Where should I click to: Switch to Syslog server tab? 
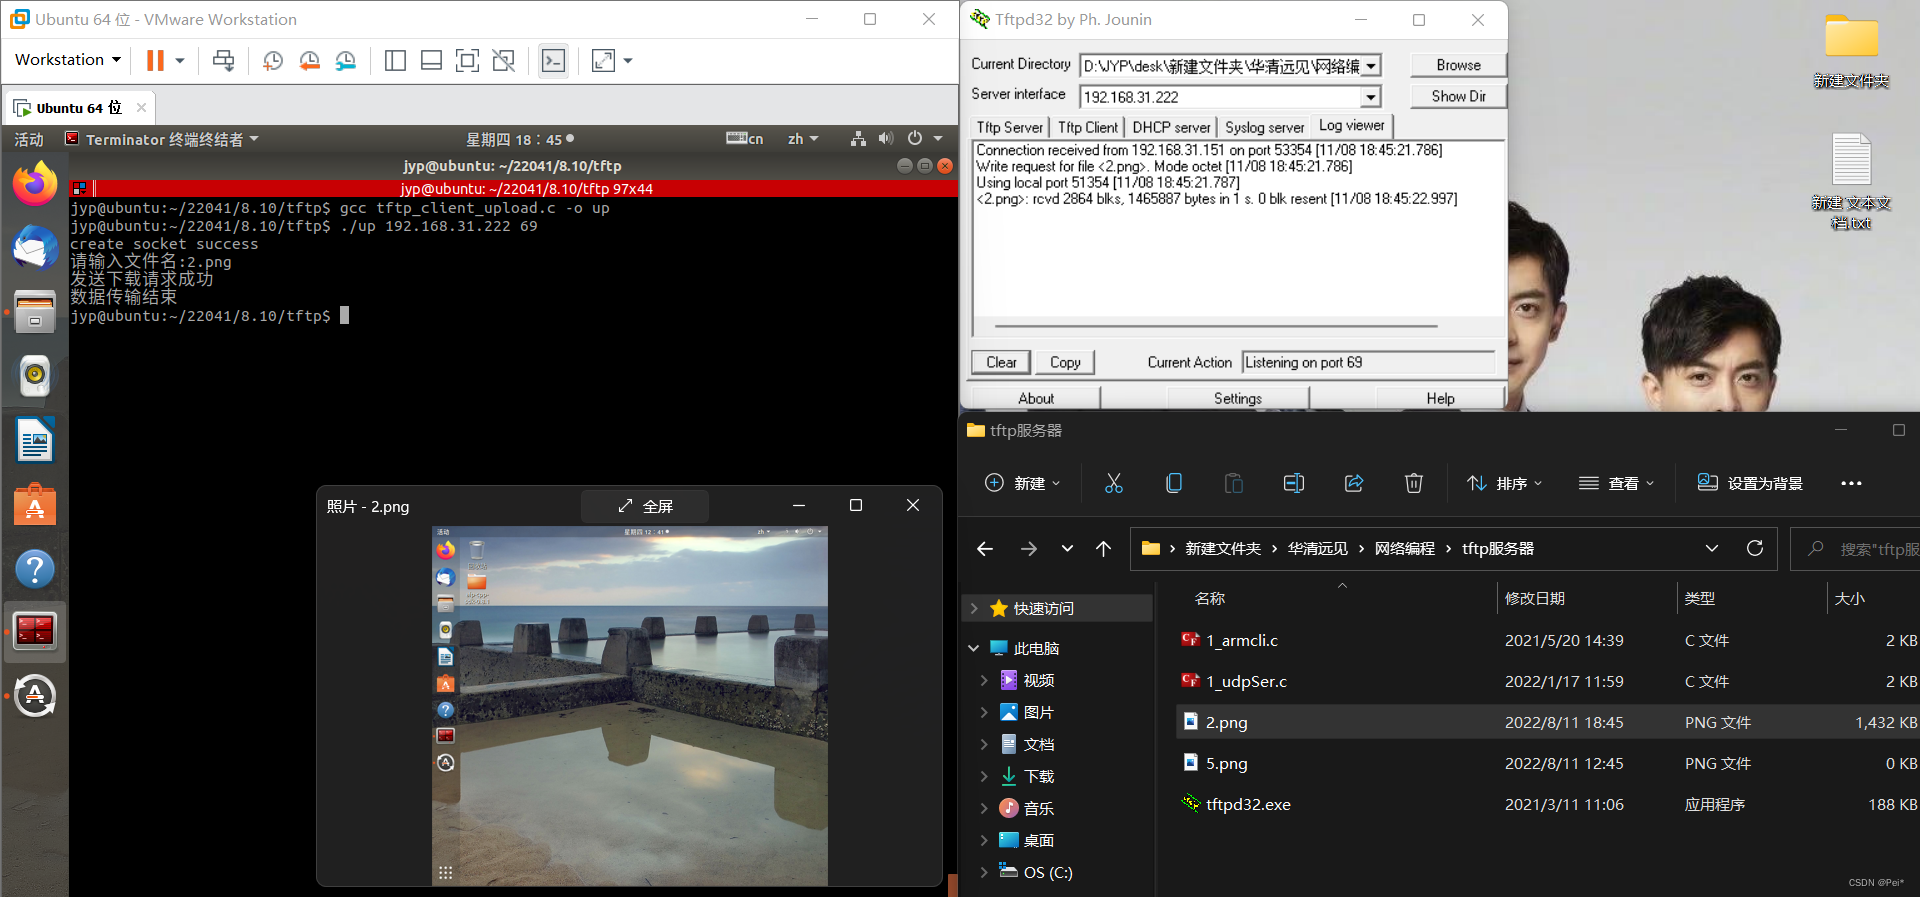pyautogui.click(x=1265, y=127)
